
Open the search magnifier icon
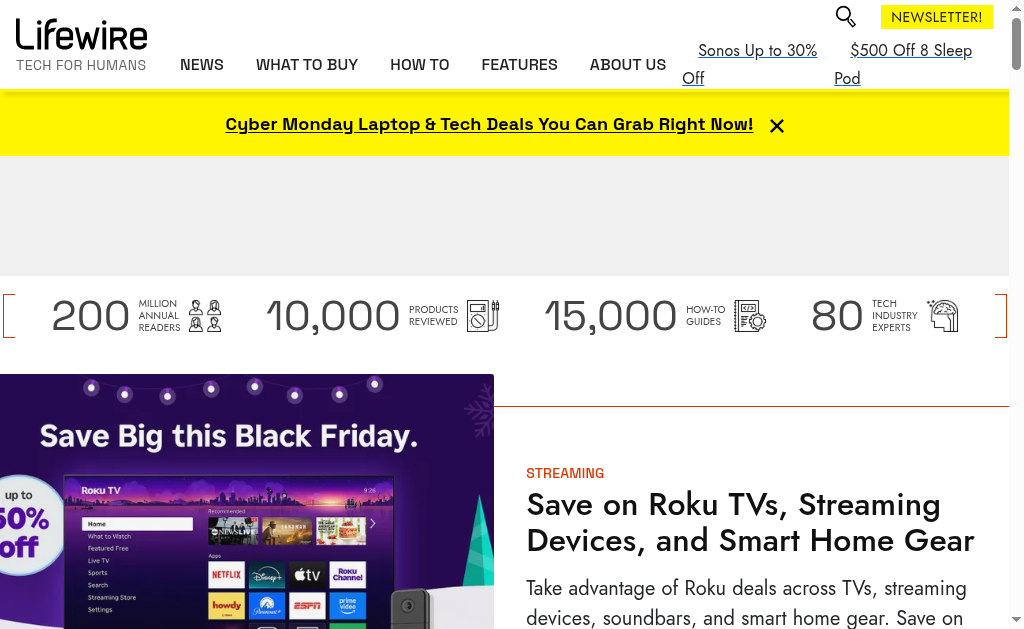846,17
